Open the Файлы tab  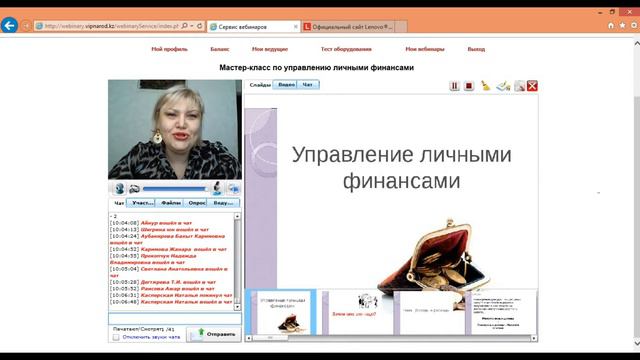(170, 202)
